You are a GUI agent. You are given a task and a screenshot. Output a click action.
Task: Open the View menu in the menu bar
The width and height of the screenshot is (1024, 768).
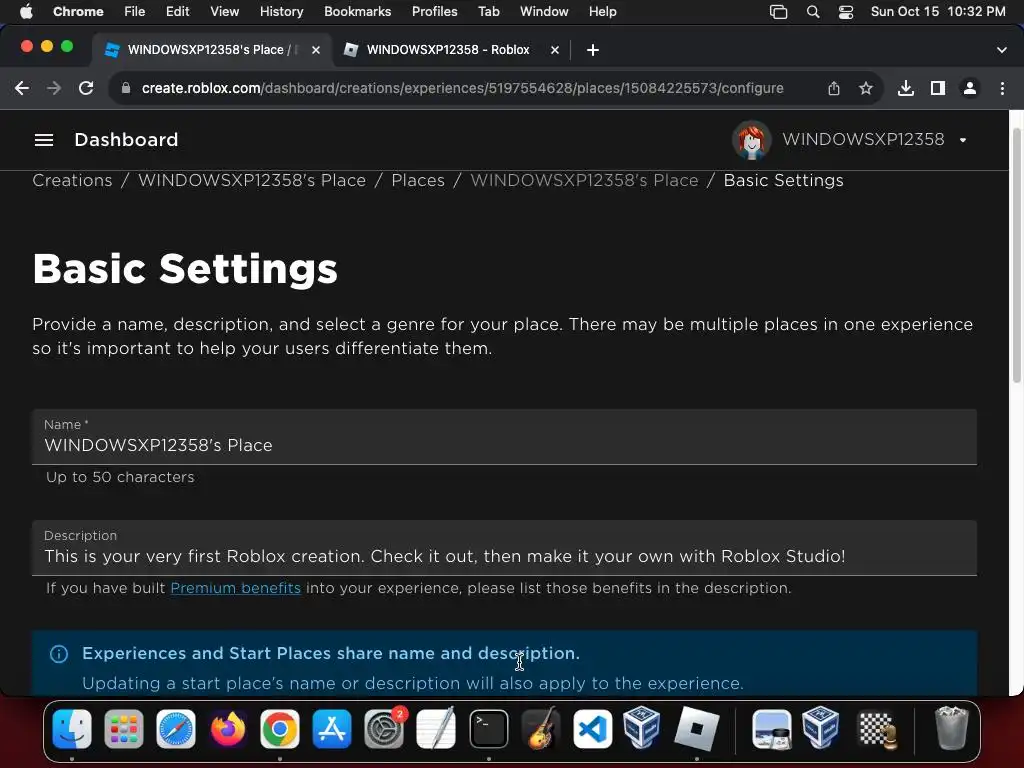[x=224, y=11]
